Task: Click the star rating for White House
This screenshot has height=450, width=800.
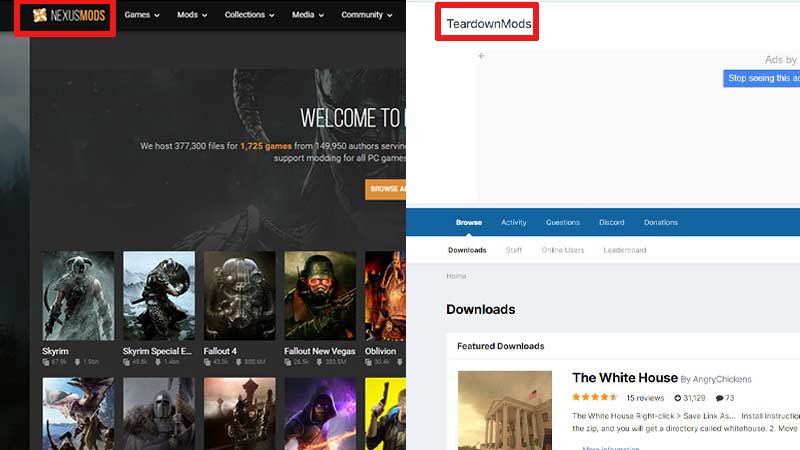Action: point(595,397)
